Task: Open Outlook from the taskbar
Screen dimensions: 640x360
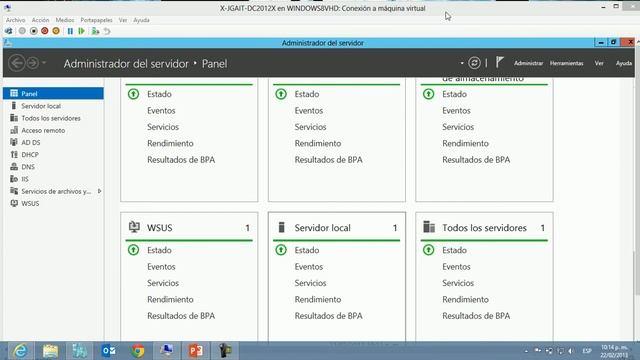Action: tap(109, 351)
